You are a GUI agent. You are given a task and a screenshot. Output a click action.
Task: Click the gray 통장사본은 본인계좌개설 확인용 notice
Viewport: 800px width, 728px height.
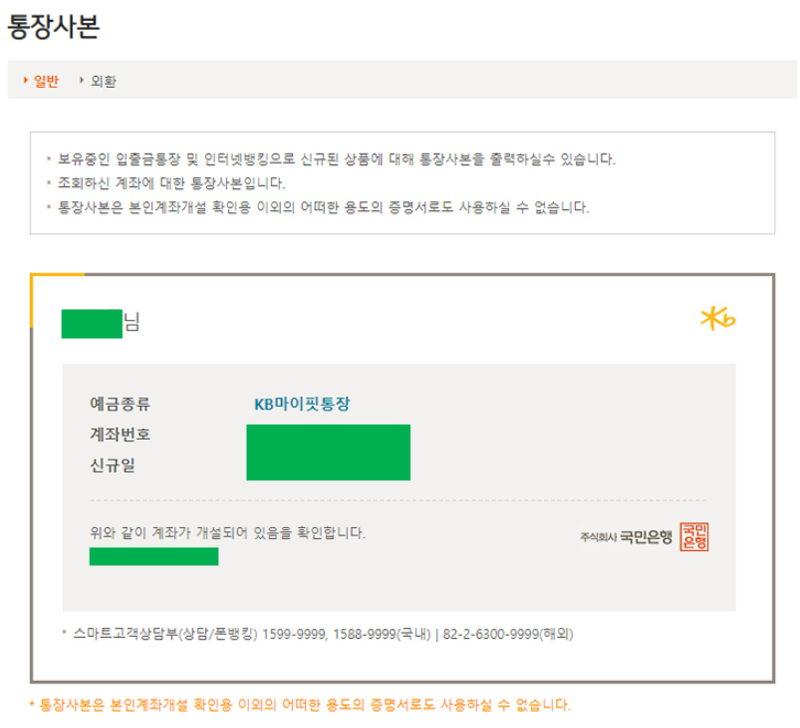[323, 207]
